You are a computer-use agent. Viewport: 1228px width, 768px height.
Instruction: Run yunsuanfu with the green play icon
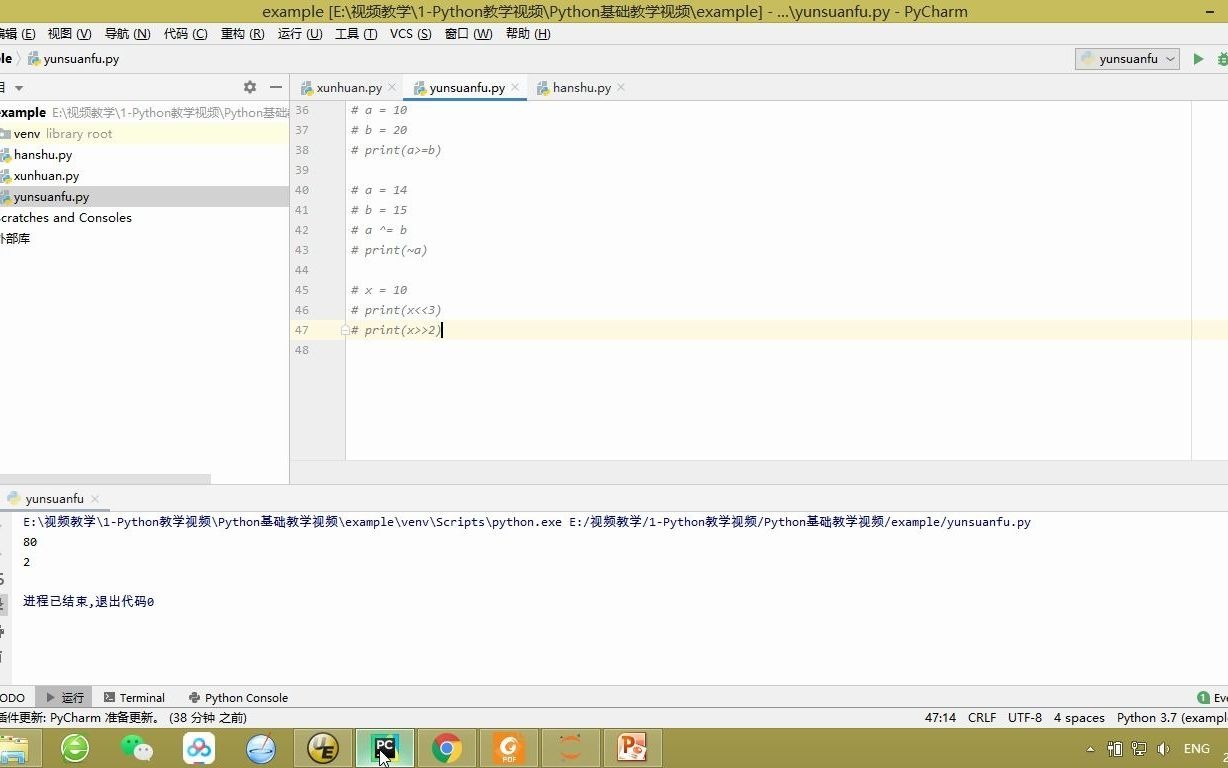tap(1199, 59)
